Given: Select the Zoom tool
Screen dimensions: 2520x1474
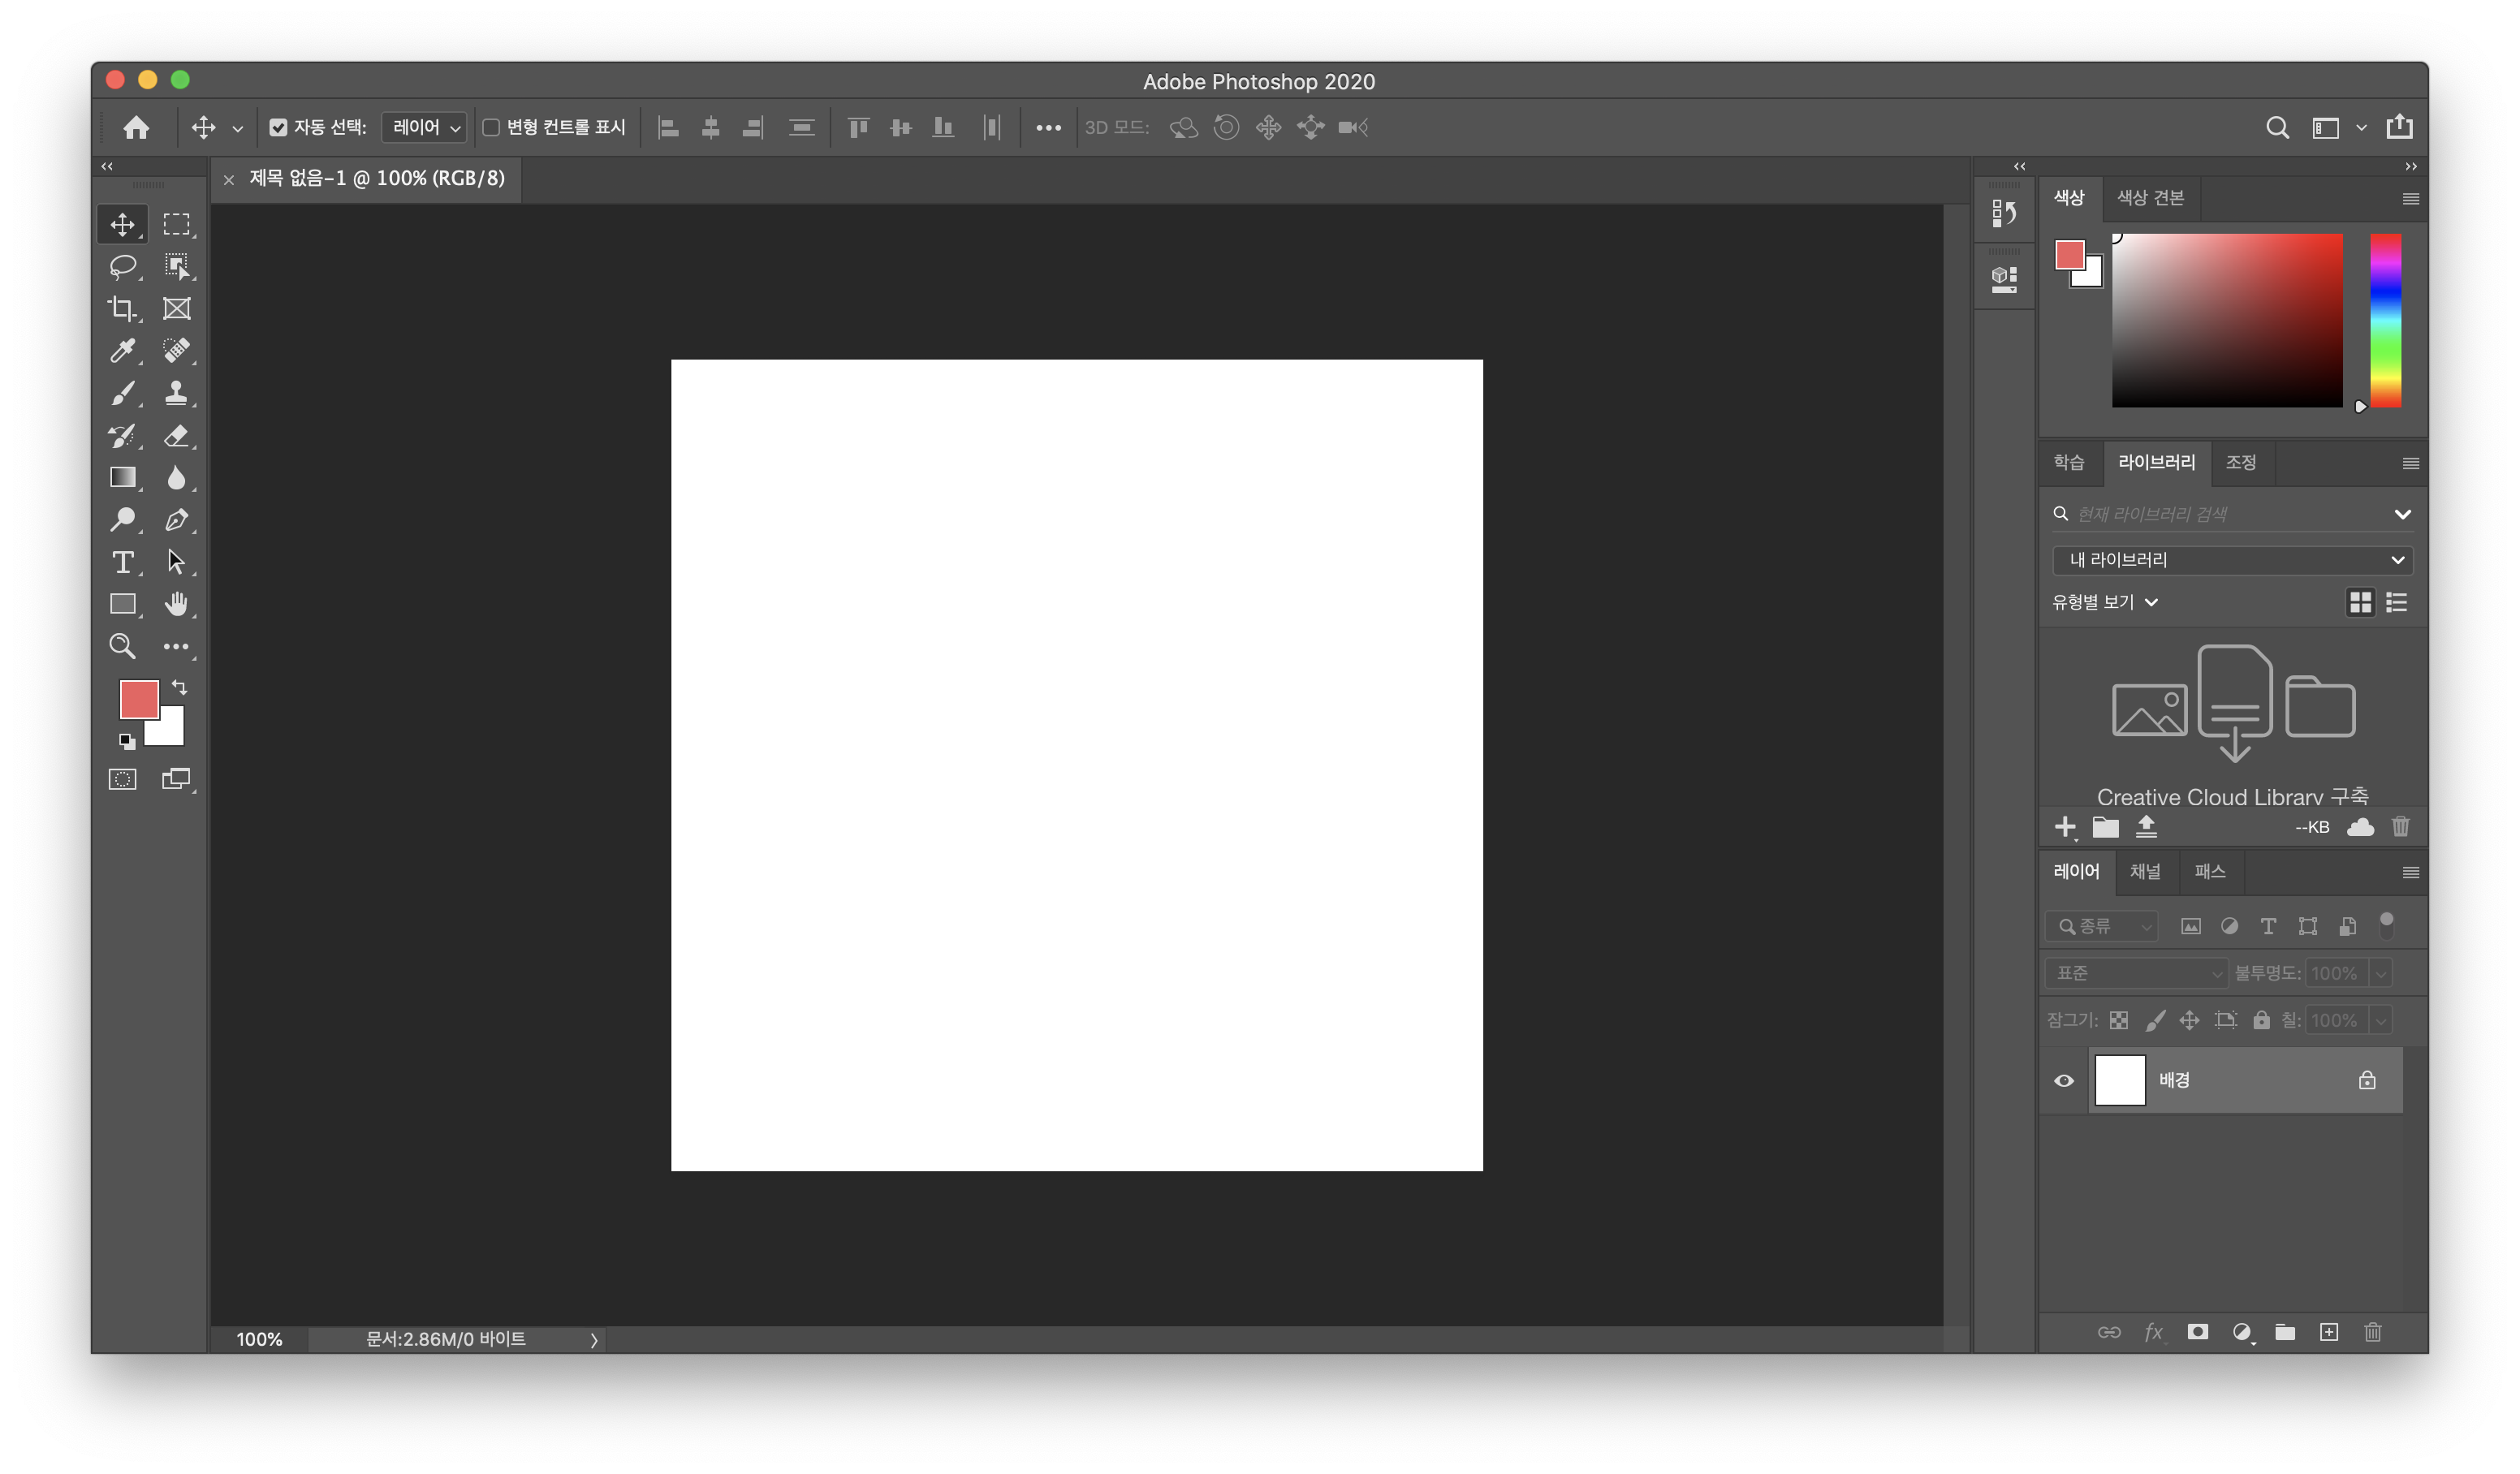Looking at the screenshot, I should tap(122, 646).
